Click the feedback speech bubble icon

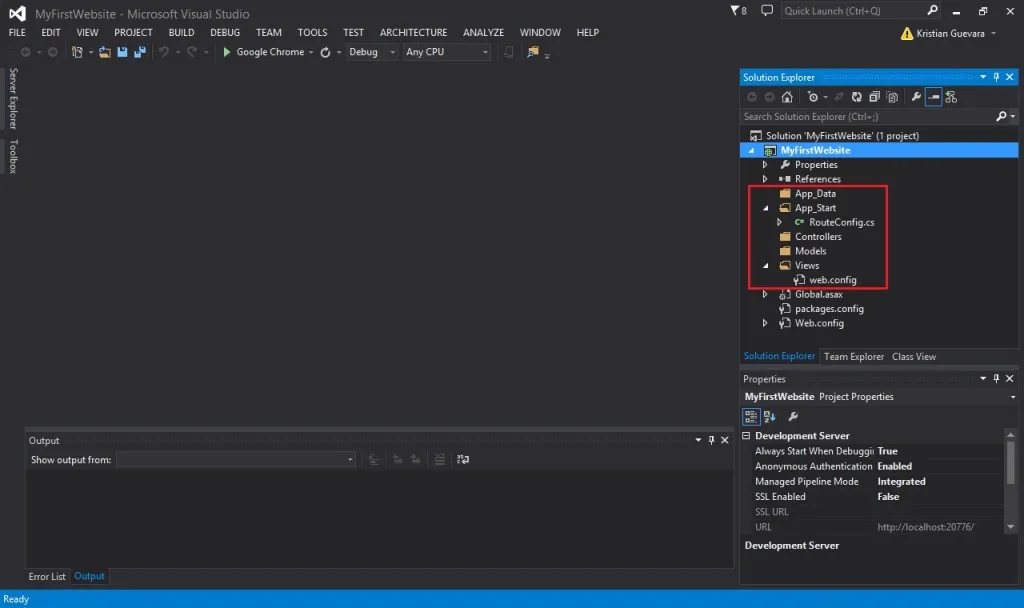point(767,10)
